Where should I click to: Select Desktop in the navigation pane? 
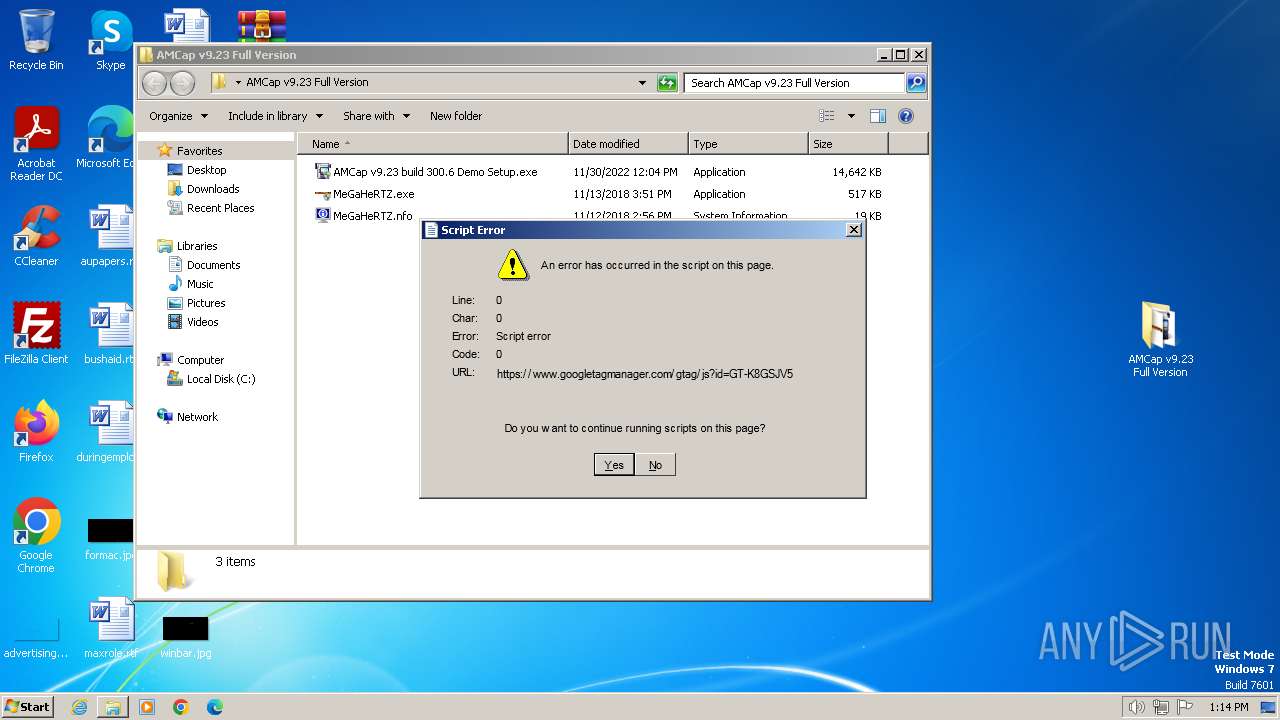click(206, 170)
